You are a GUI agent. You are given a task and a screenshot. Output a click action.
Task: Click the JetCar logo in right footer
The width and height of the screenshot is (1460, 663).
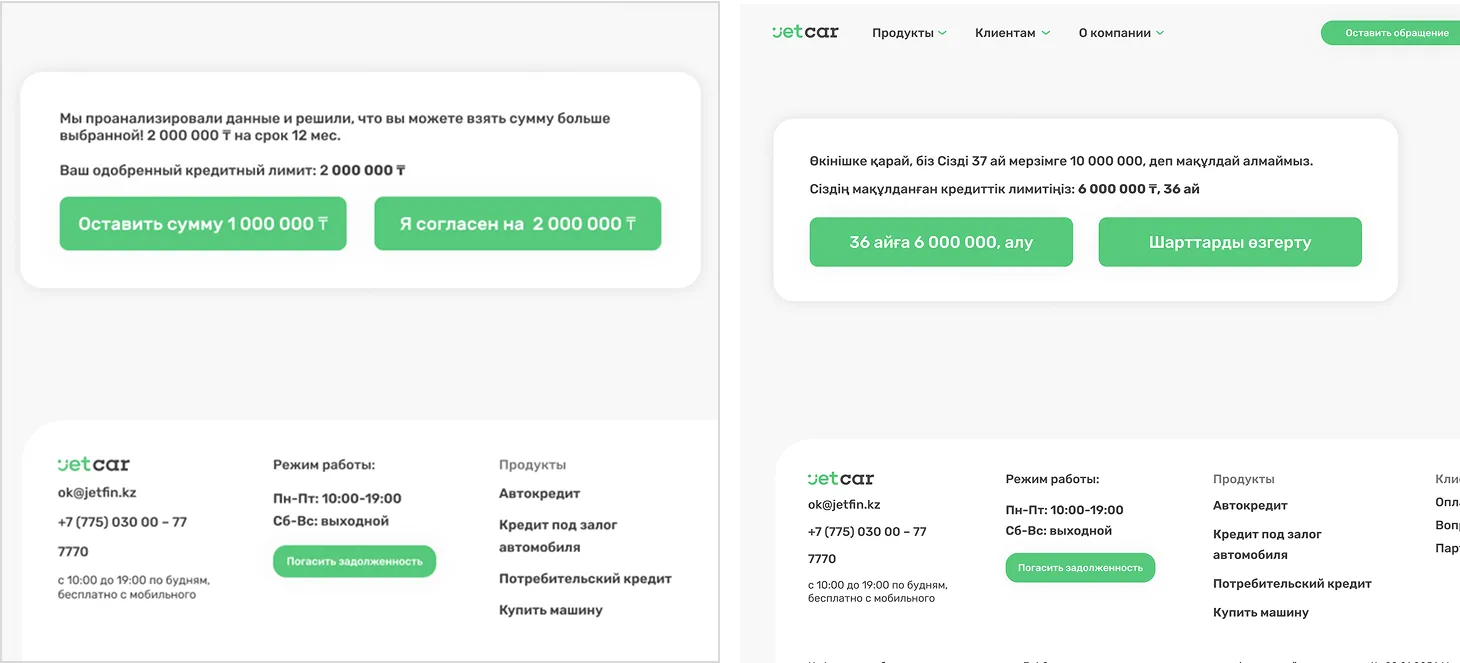[x=841, y=479]
